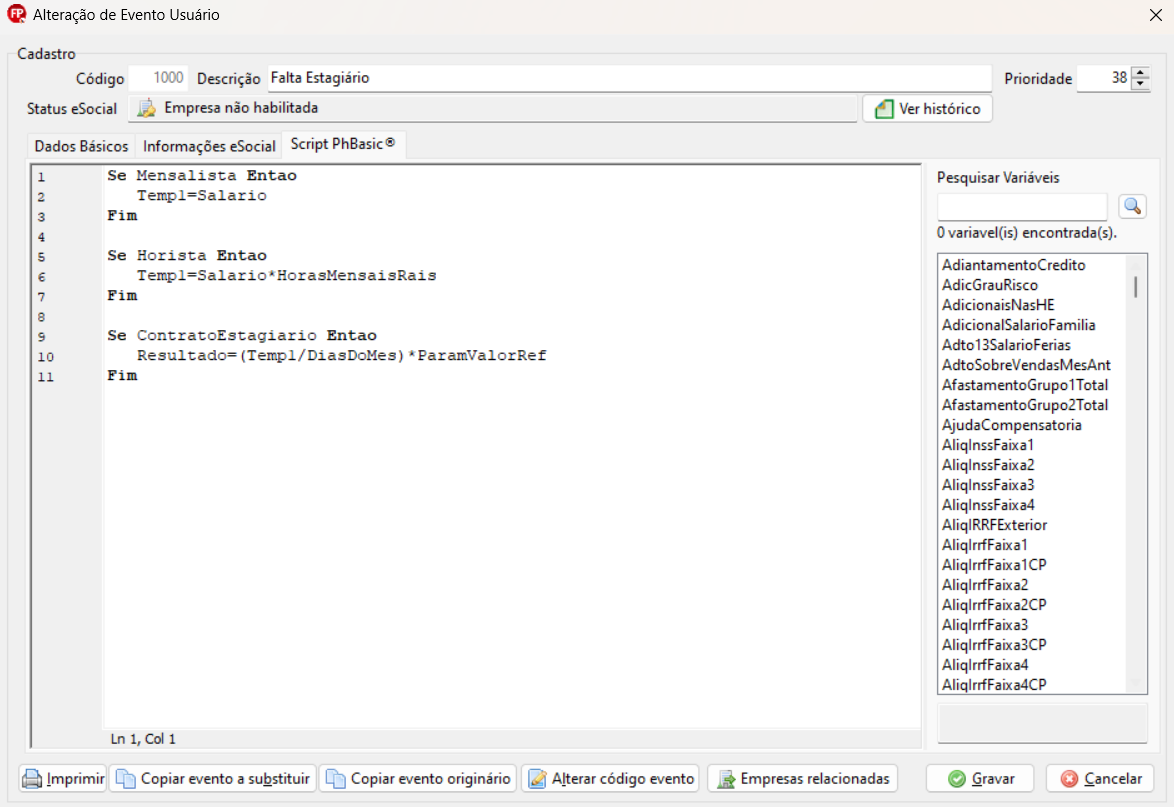Screen dimensions: 1174x807
Task: Click the Prioridade value field
Action: 1104,78
